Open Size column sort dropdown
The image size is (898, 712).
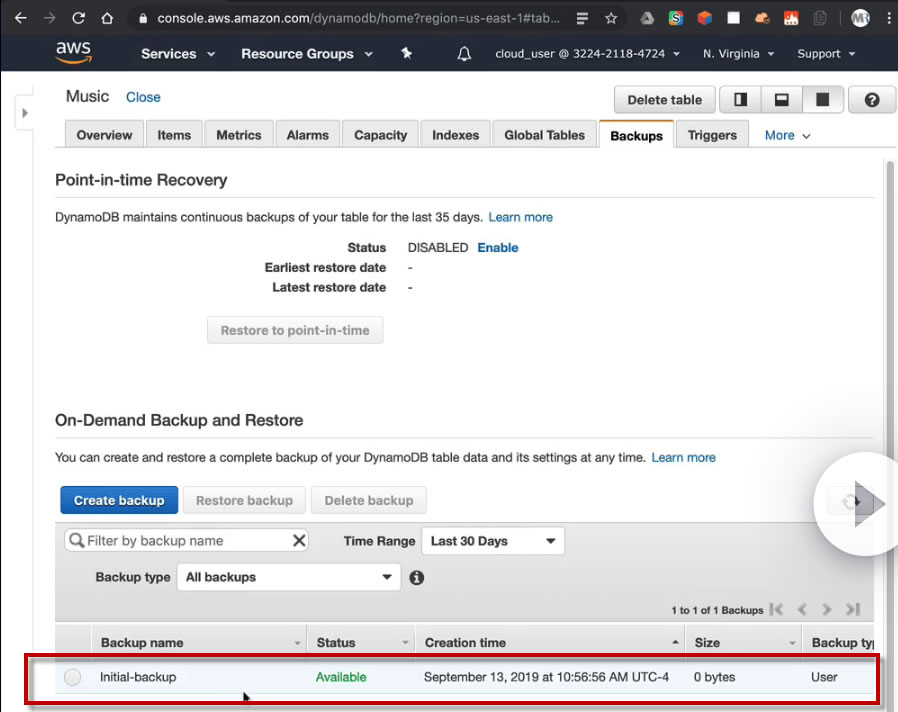click(792, 643)
